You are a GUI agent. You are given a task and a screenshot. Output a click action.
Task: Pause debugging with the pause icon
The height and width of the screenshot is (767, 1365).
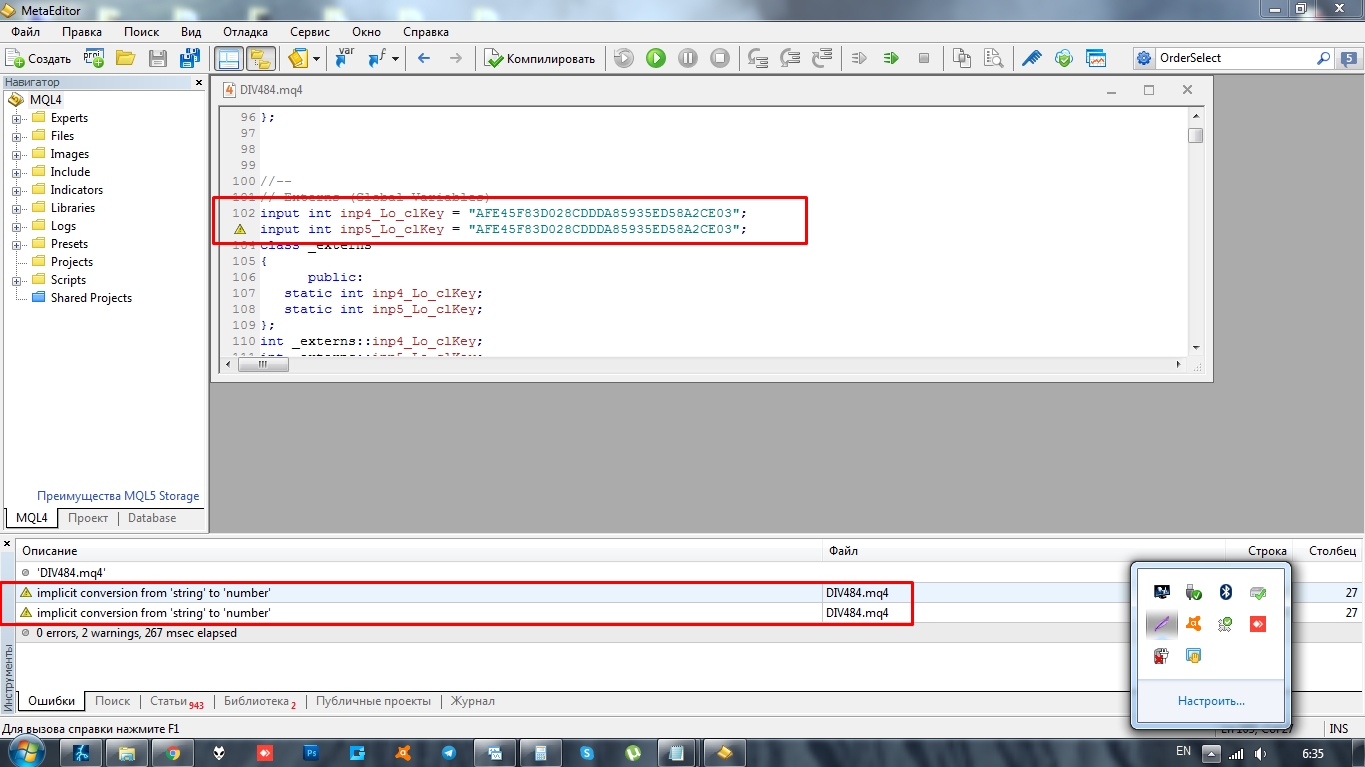tap(688, 58)
